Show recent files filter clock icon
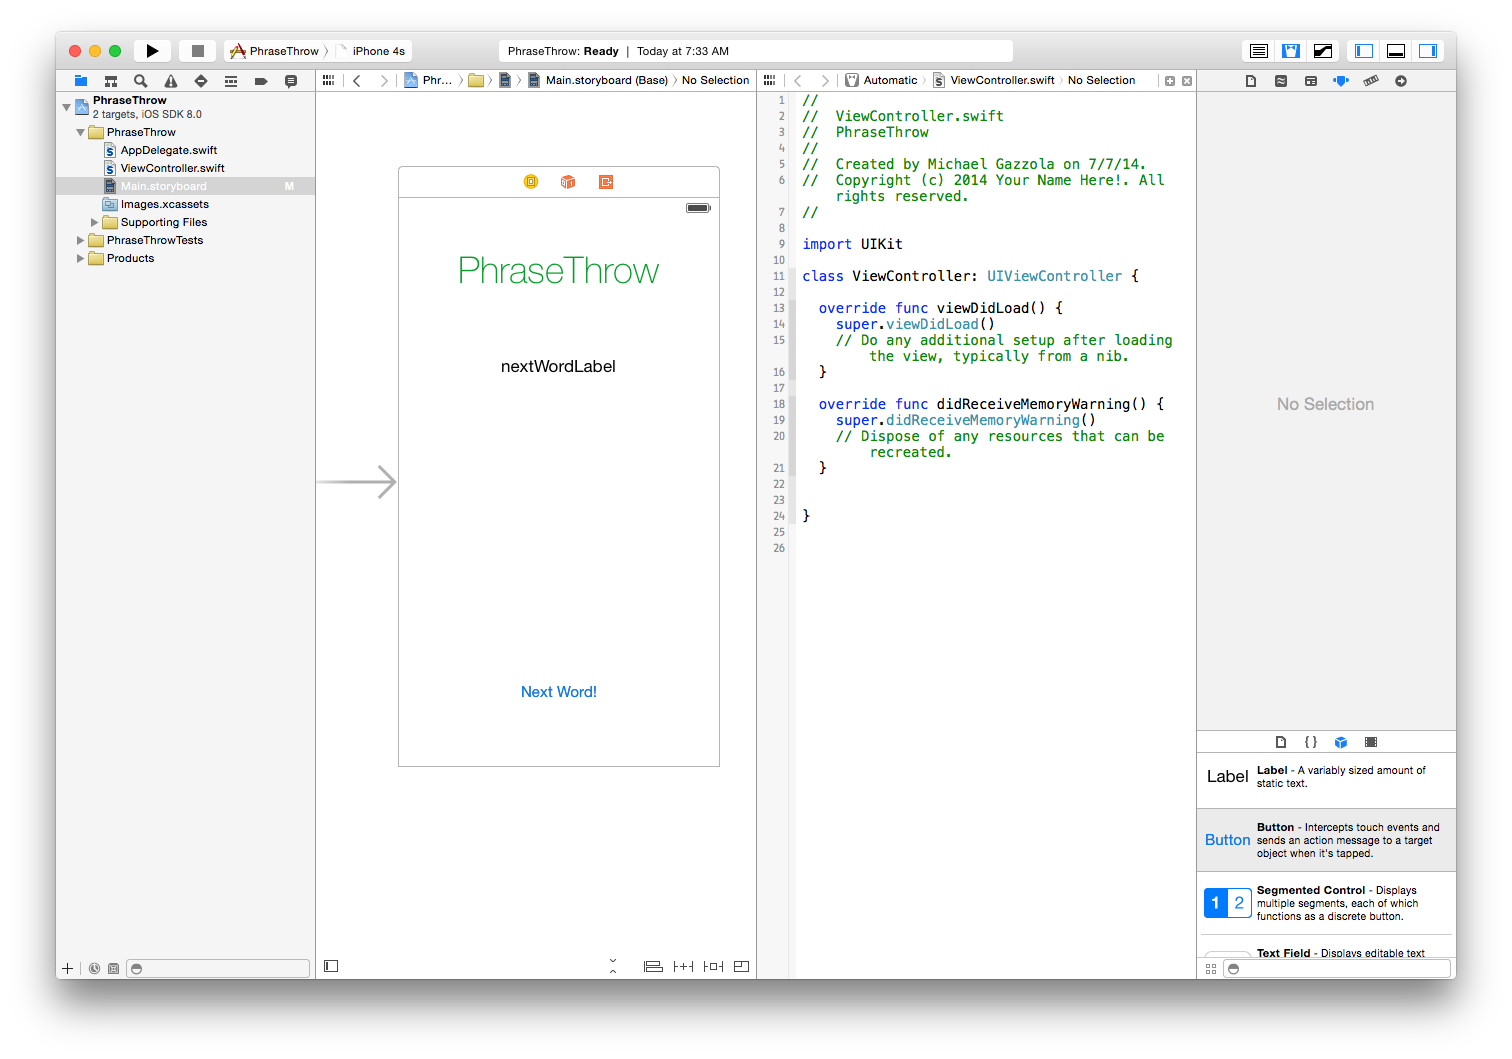 (x=94, y=968)
